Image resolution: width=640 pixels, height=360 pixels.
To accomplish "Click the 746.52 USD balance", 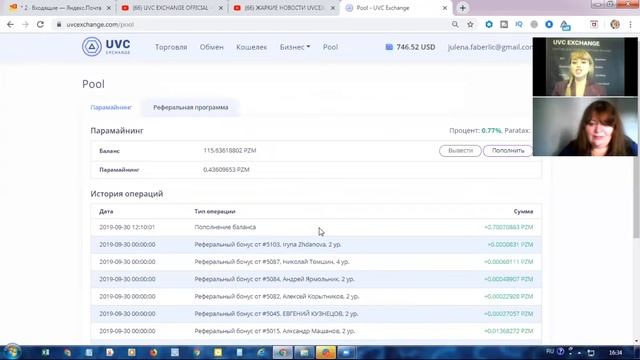I will click(x=416, y=47).
